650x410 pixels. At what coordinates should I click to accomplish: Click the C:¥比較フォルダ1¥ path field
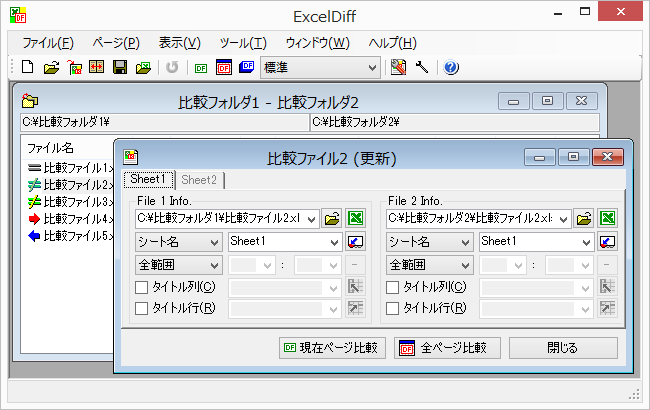click(x=165, y=122)
